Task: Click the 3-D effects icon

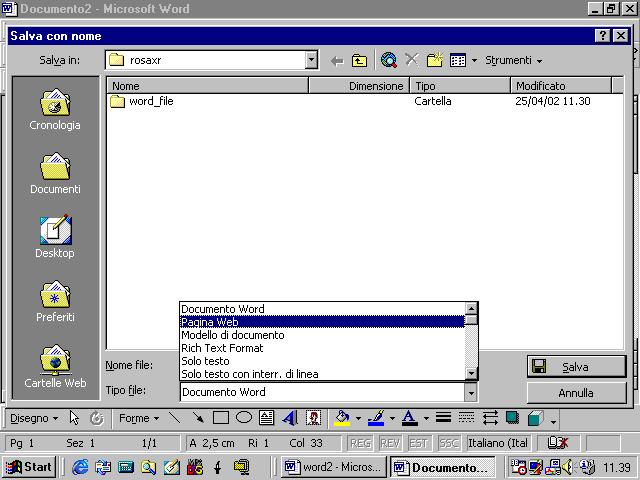Action: tap(536, 418)
